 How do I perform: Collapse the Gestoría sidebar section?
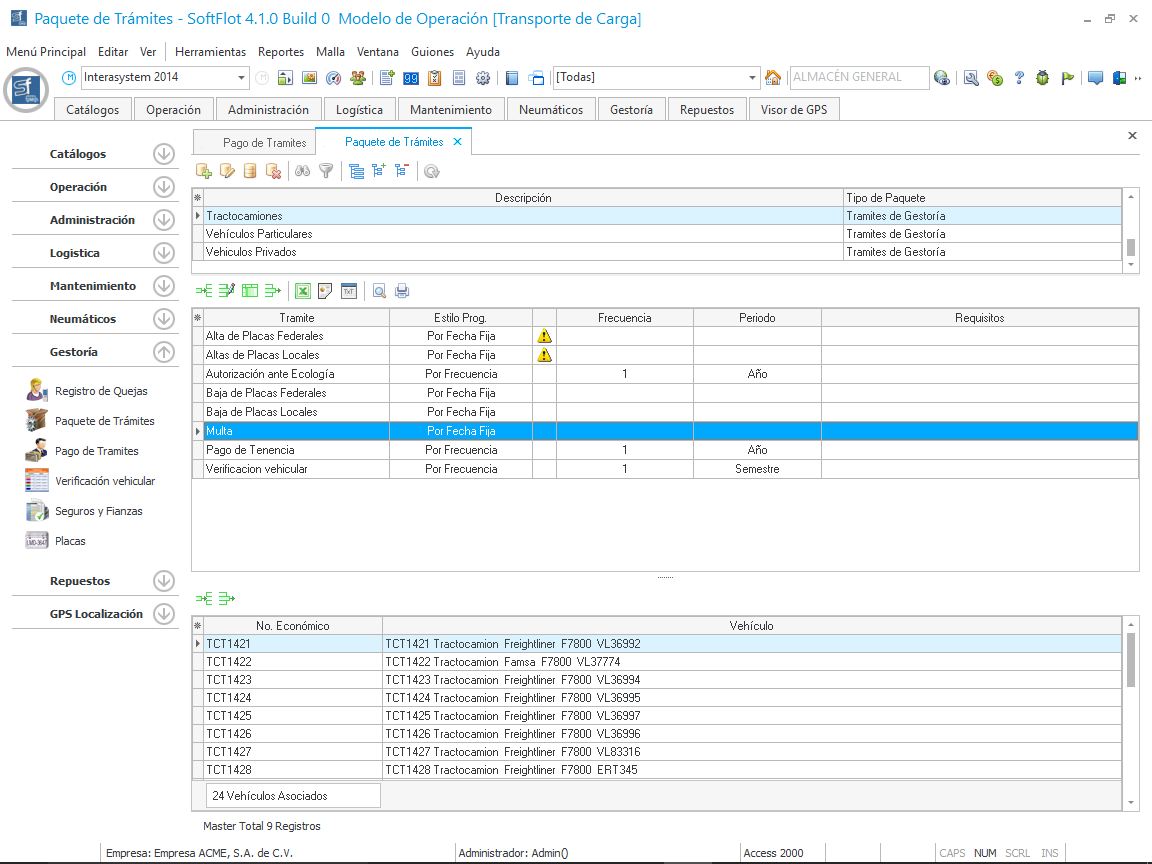pos(164,352)
